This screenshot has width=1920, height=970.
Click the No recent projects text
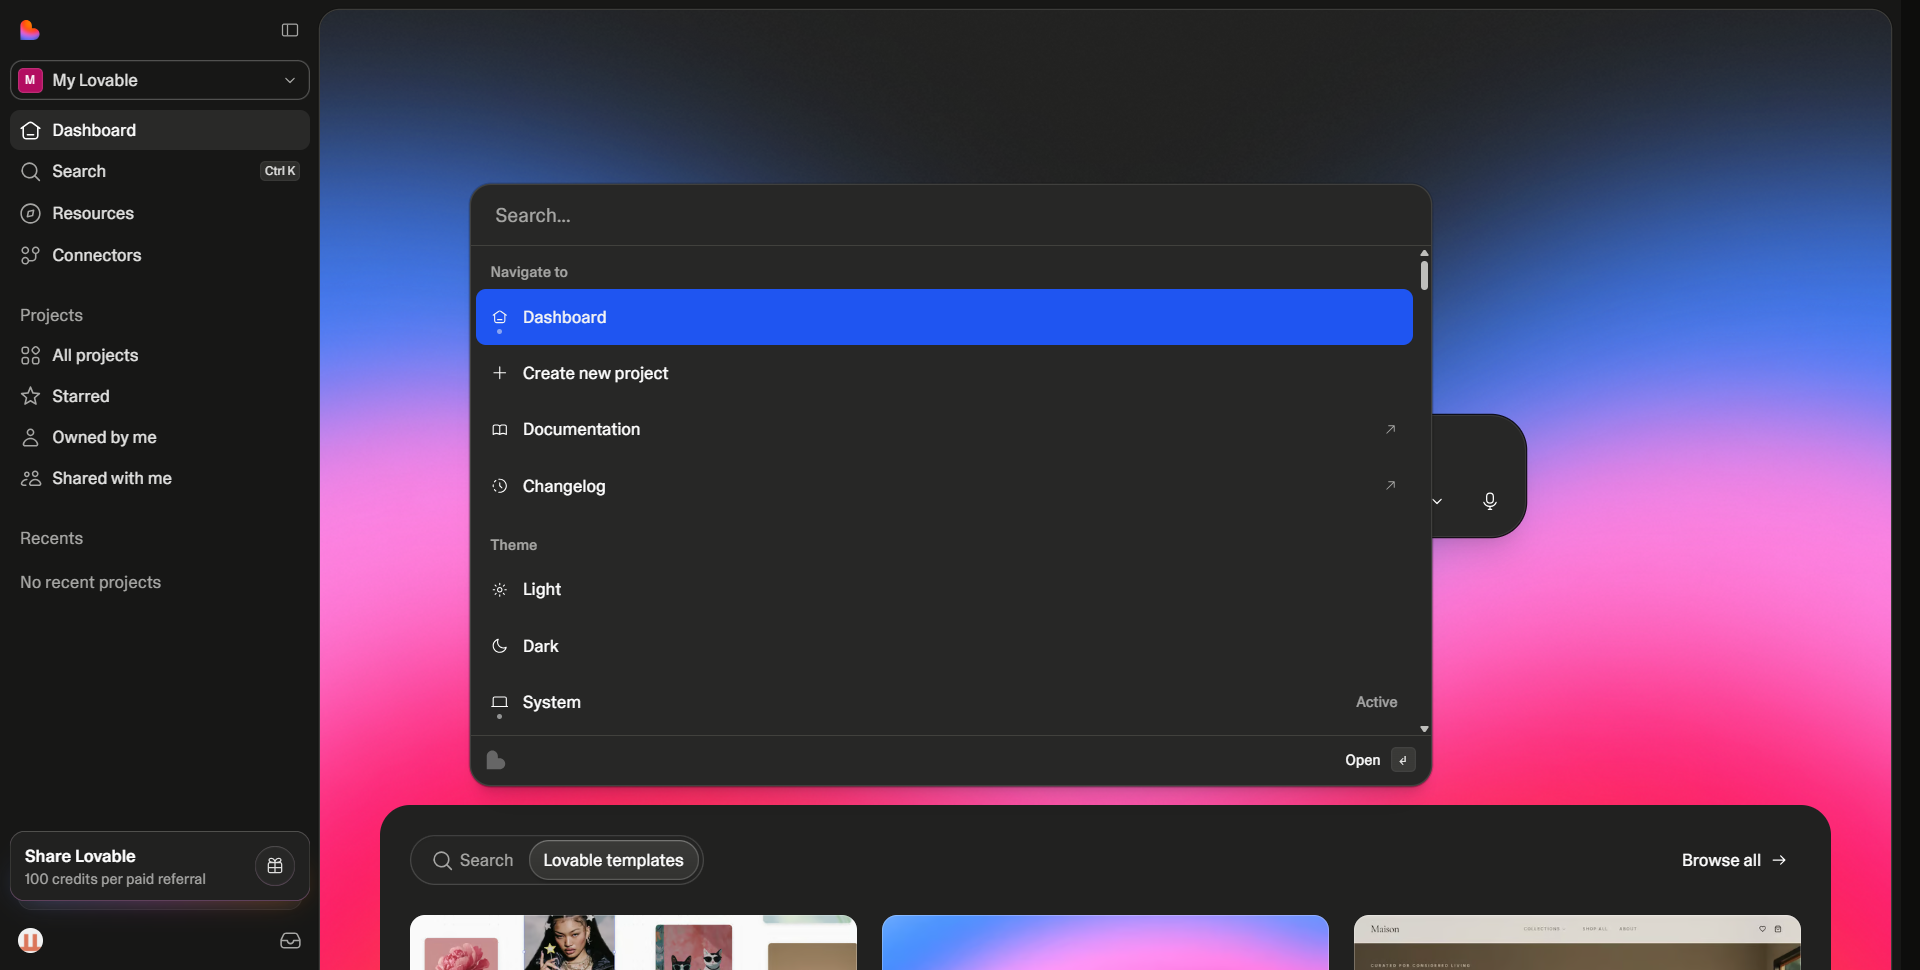(x=90, y=582)
